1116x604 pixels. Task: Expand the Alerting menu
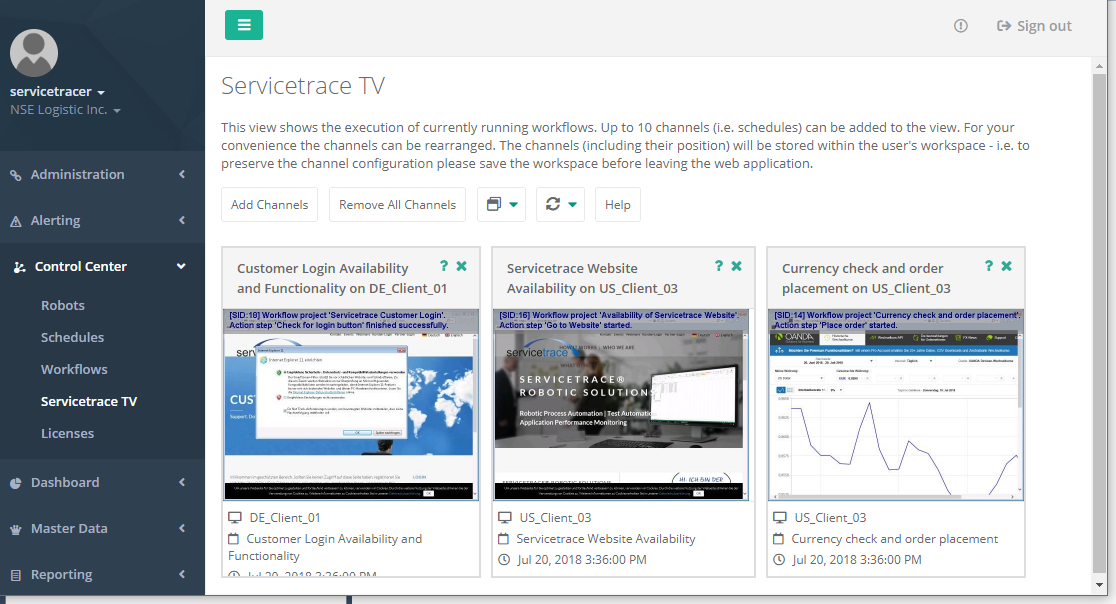pyautogui.click(x=102, y=221)
